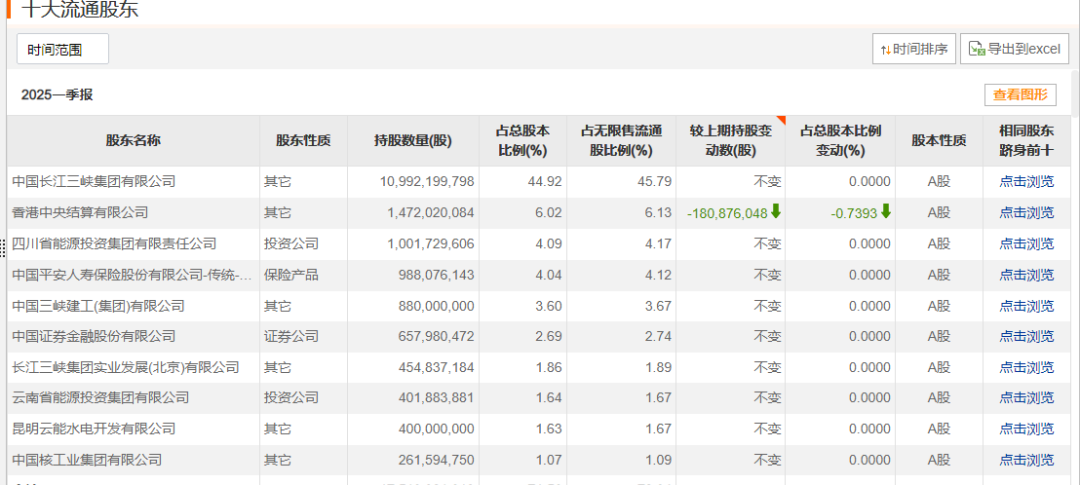Click the 持股数量(股) column header

pos(413,141)
